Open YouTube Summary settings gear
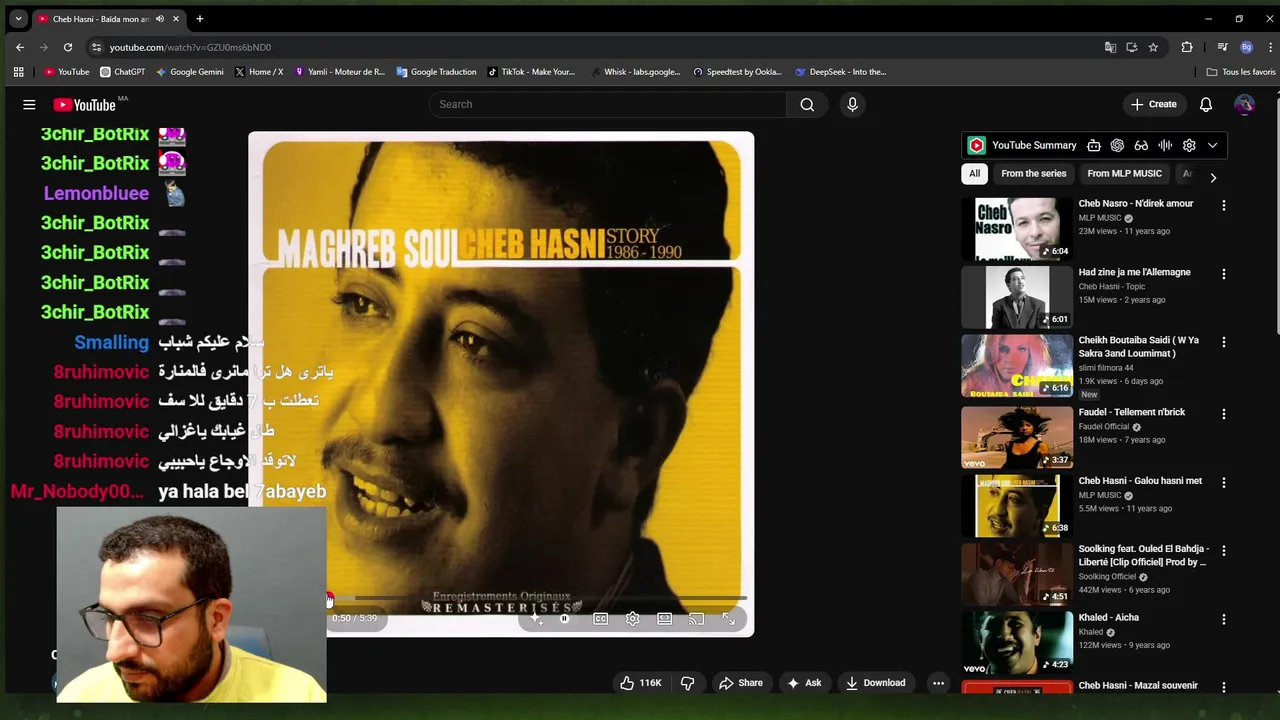Viewport: 1280px width, 720px height. click(x=1189, y=145)
